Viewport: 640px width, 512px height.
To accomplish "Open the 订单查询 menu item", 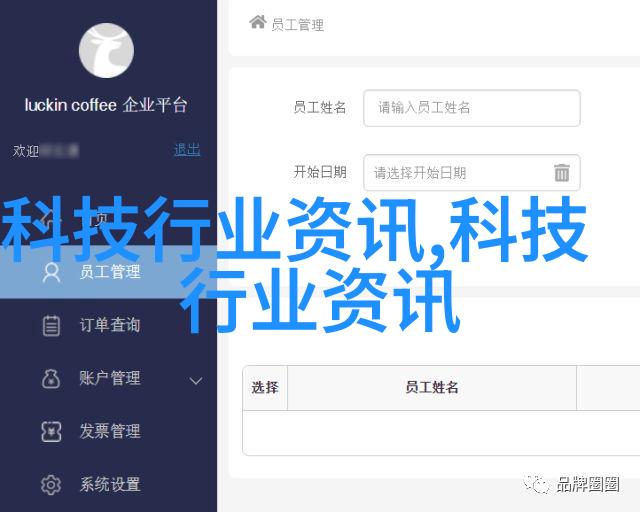I will point(109,325).
